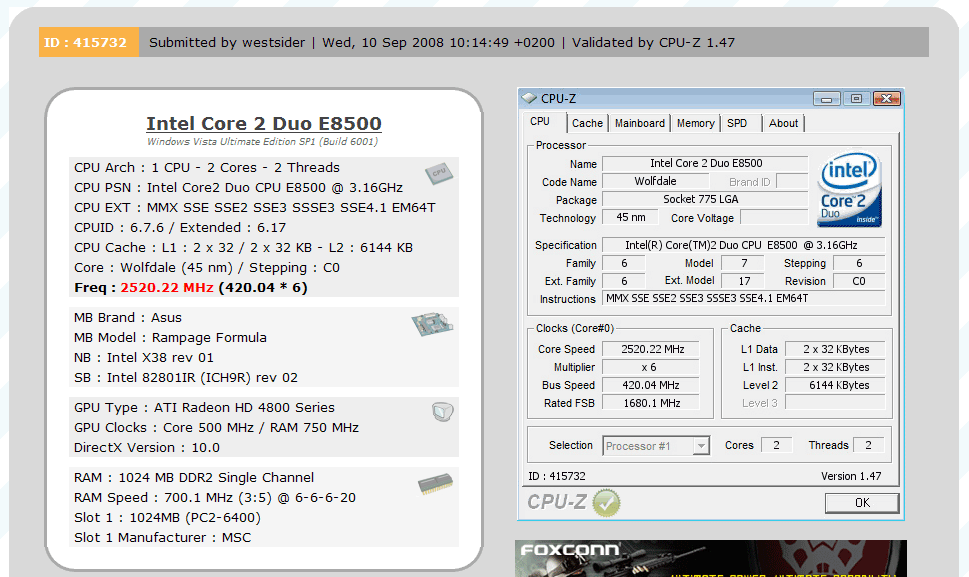Click the 'GPU Type : ATI Radeon HD 4800 Series' line
Image resolution: width=969 pixels, height=577 pixels.
tap(205, 407)
